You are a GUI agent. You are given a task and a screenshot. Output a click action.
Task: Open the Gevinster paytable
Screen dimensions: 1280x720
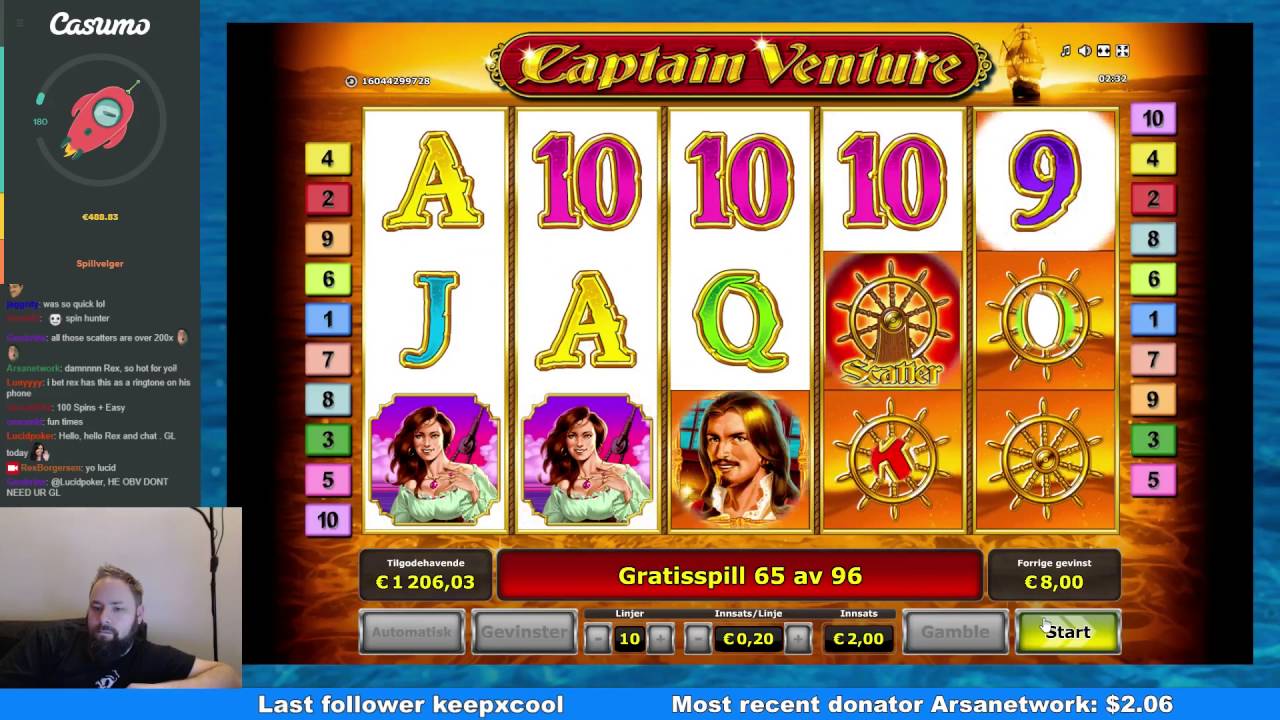(524, 632)
